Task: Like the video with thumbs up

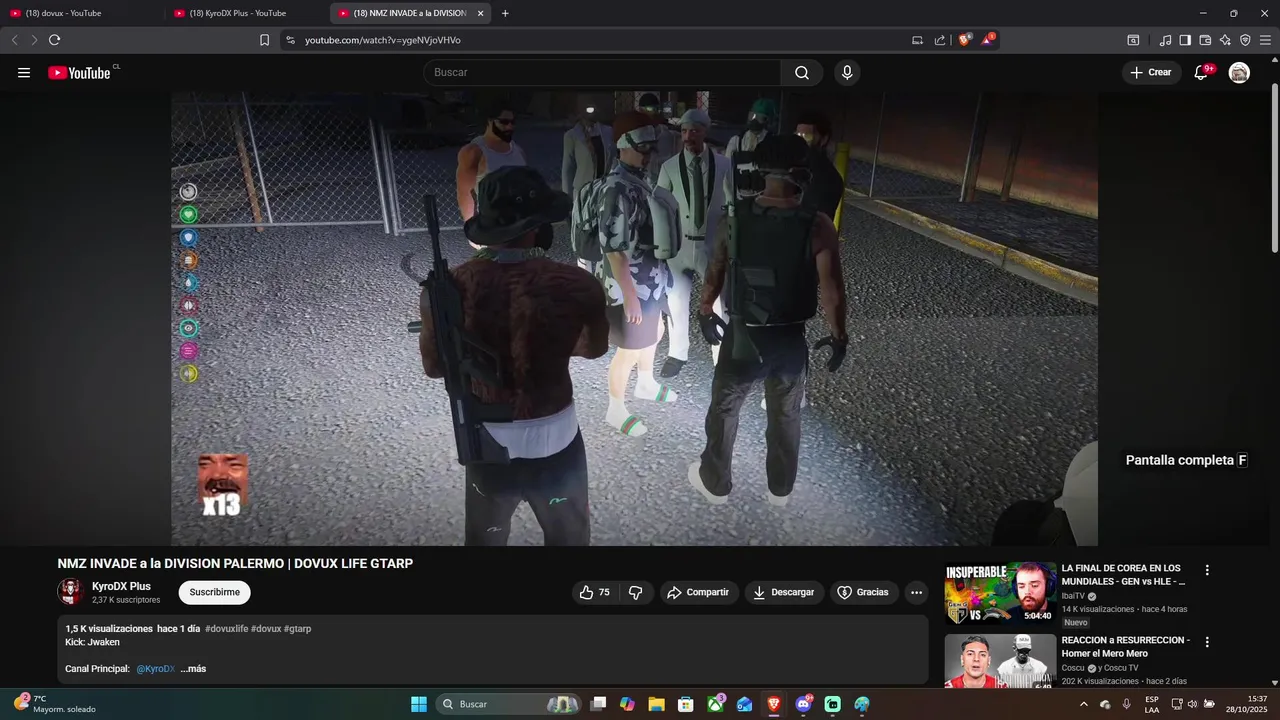Action: click(x=594, y=592)
